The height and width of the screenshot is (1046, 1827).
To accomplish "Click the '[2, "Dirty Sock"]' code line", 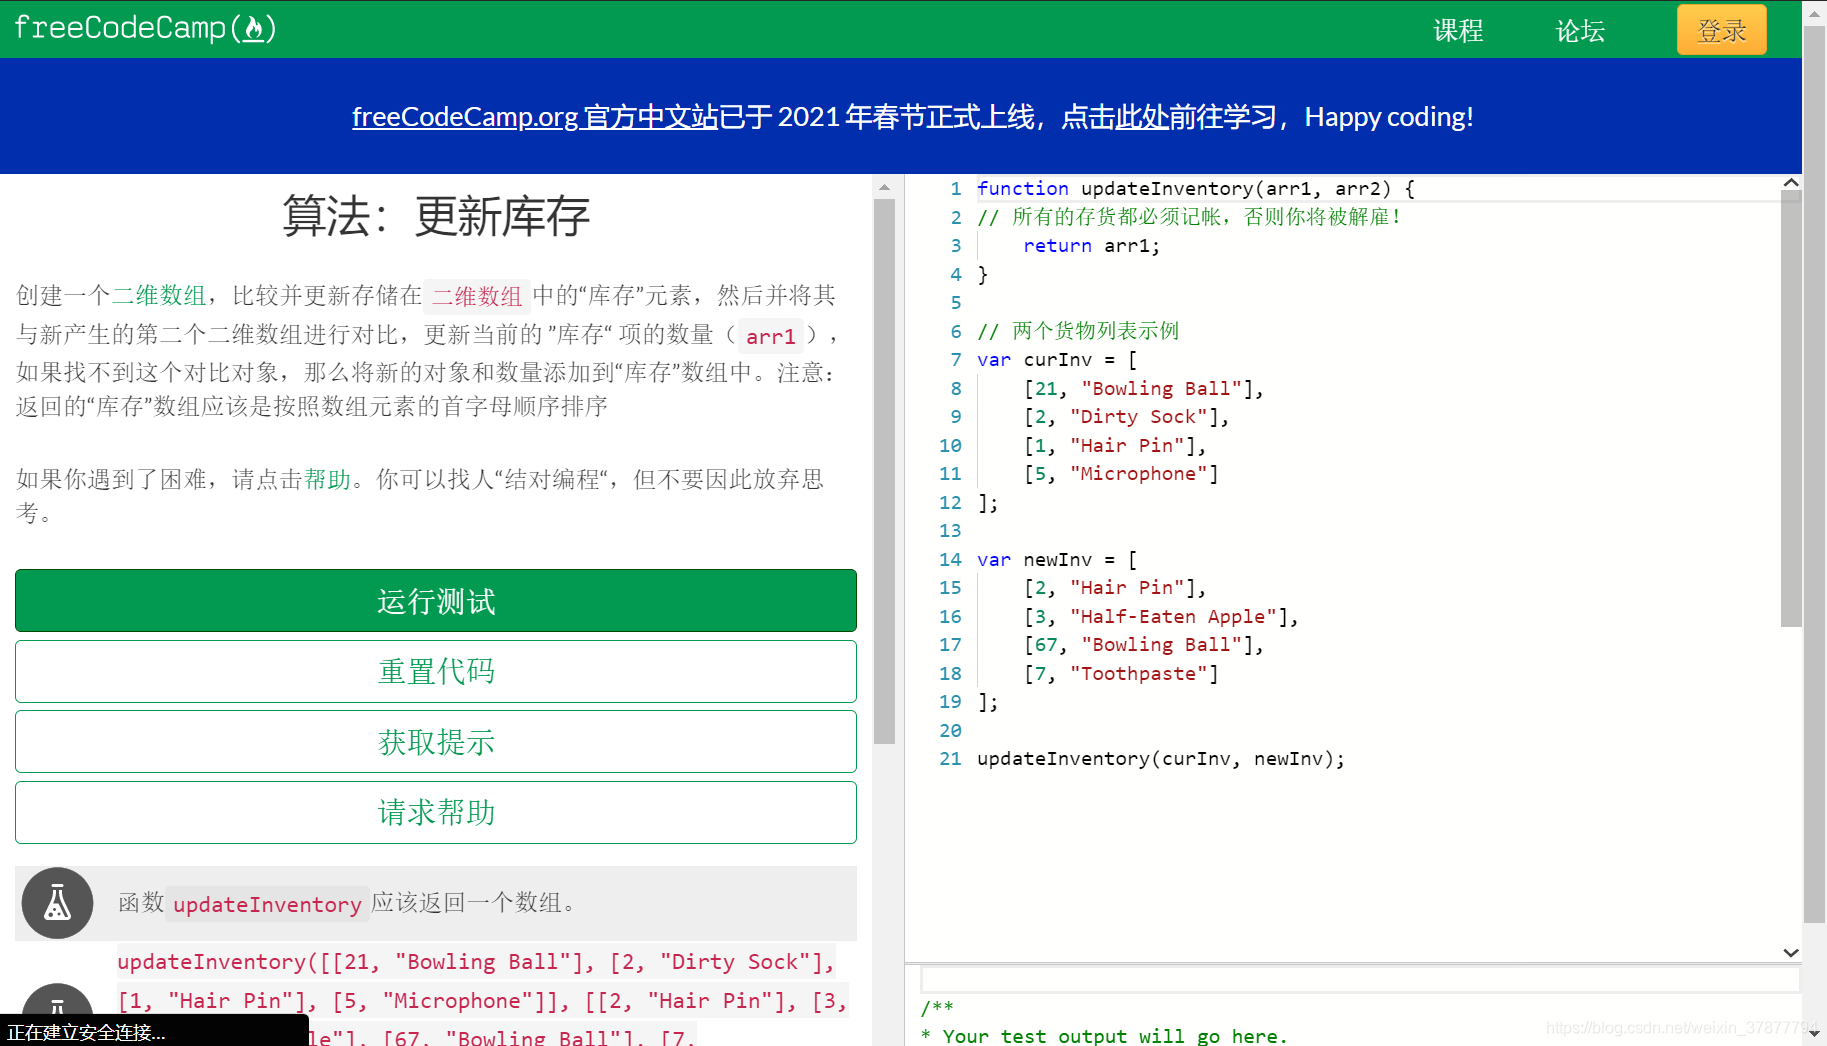I will click(1126, 417).
